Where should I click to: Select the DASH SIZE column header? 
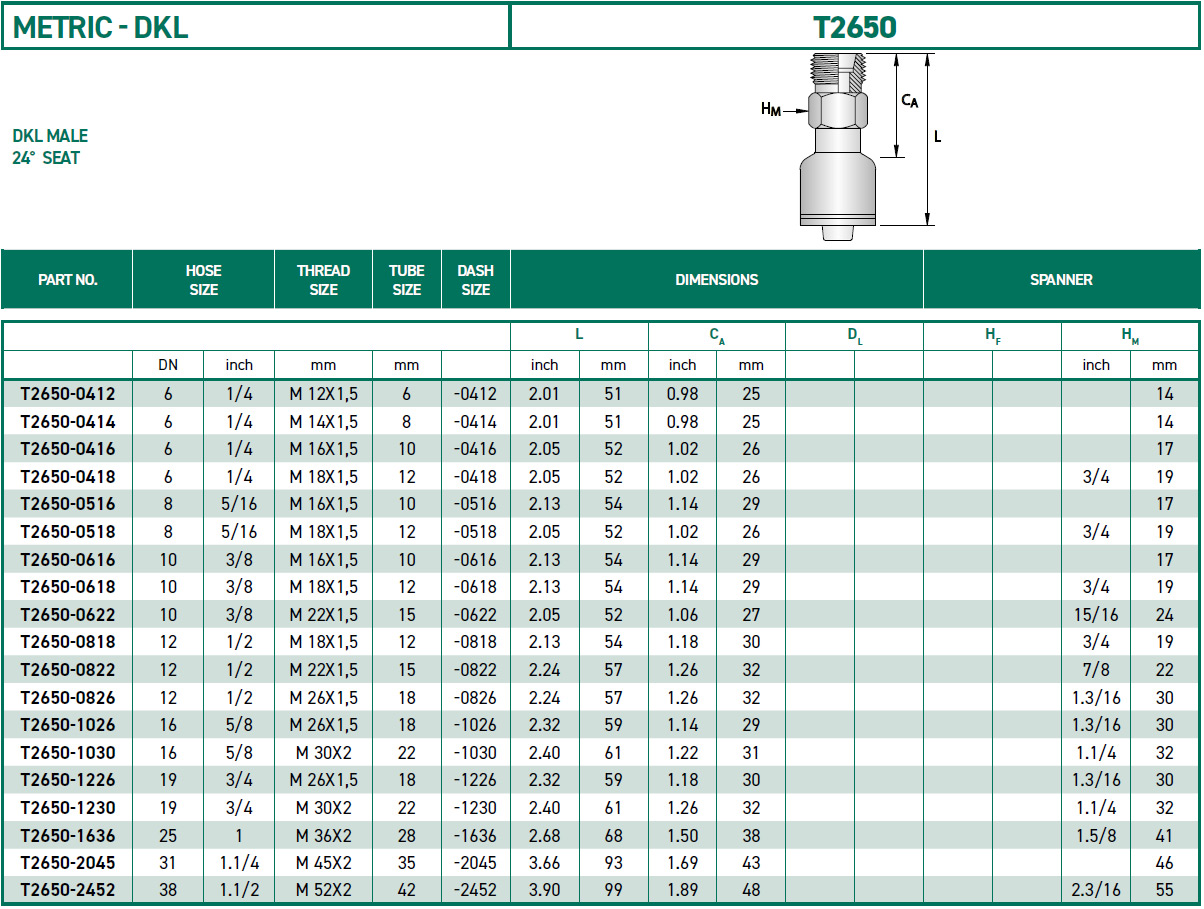pos(475,280)
